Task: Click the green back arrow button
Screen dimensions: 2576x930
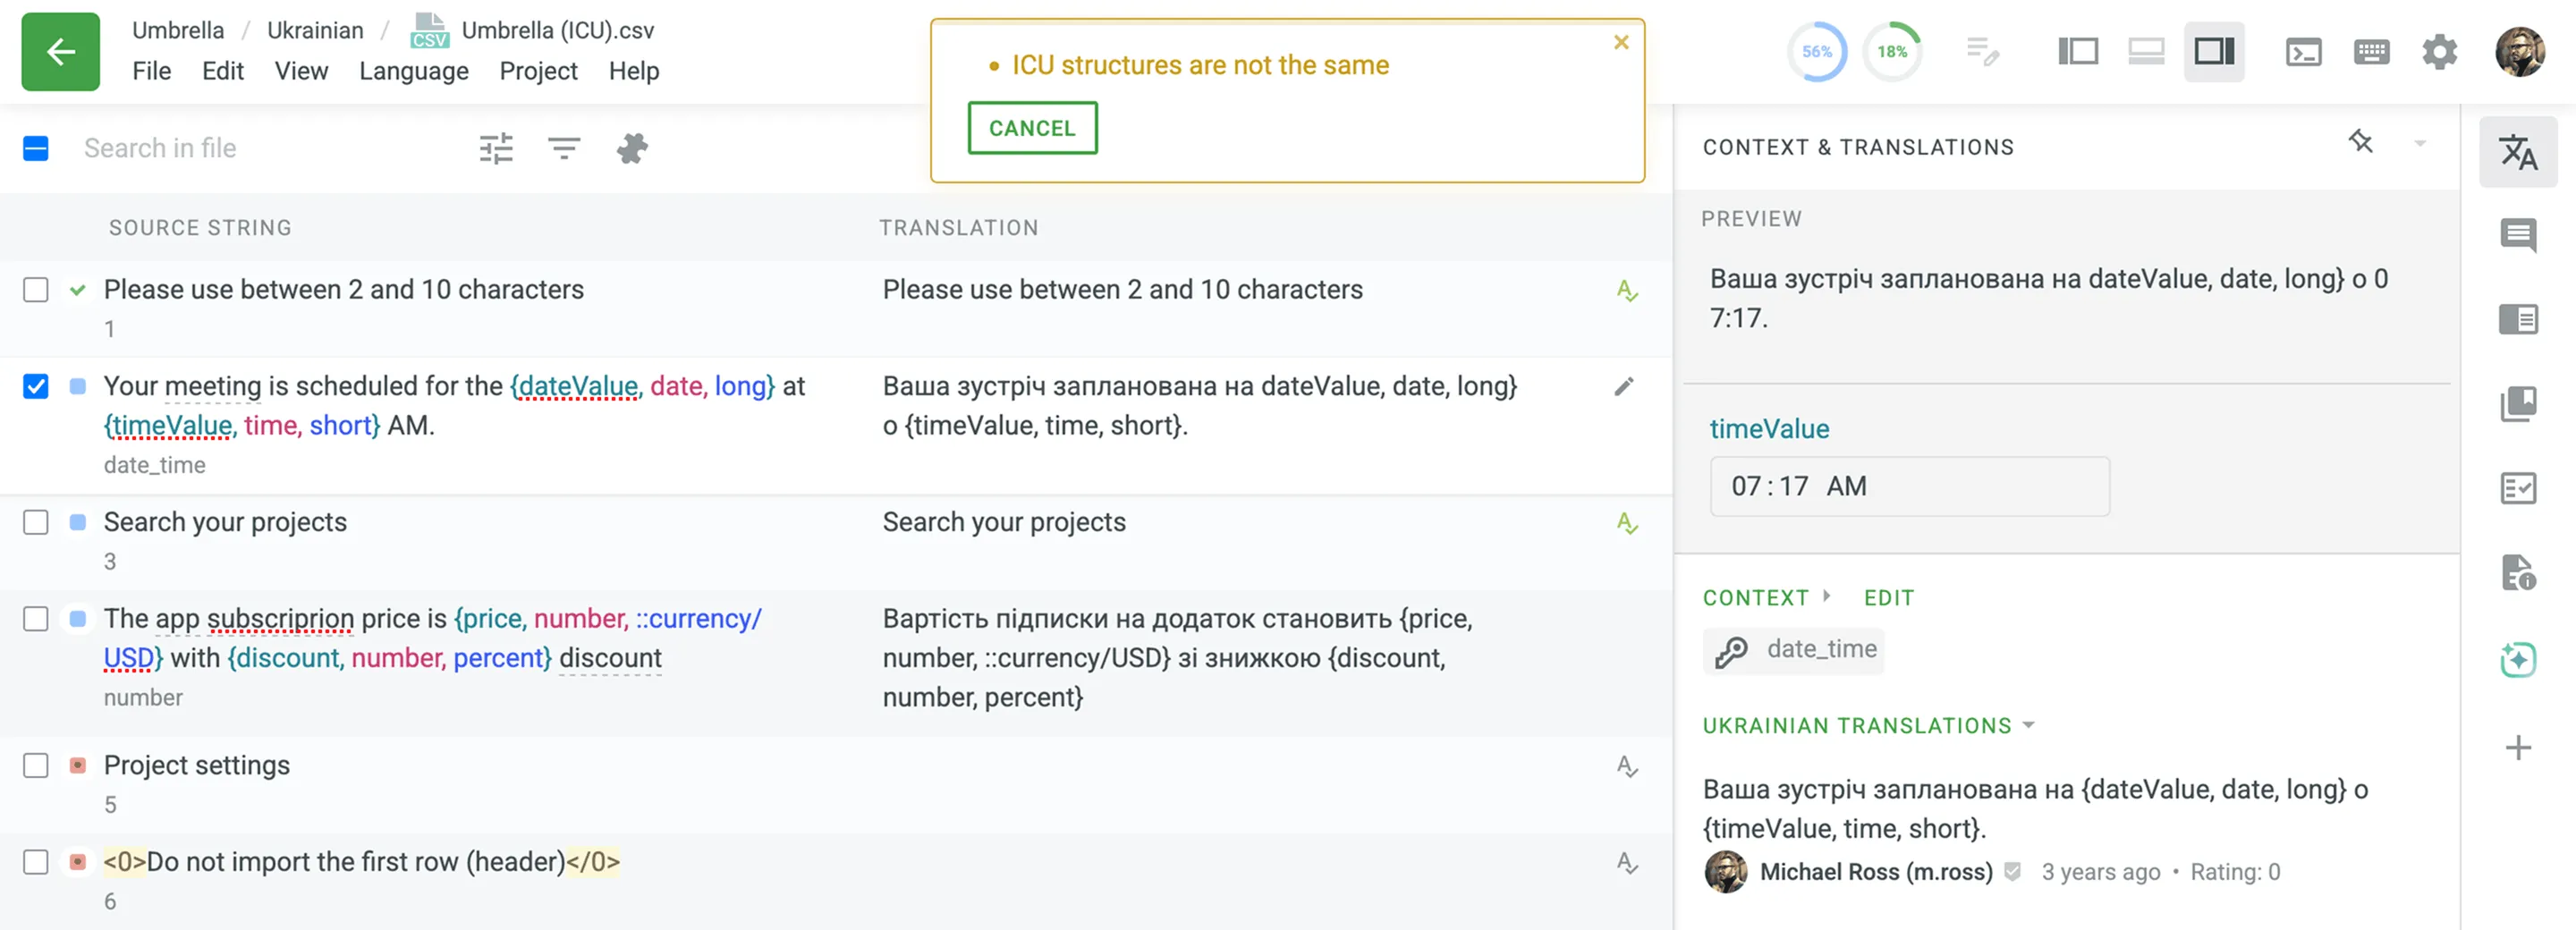Action: tap(60, 52)
